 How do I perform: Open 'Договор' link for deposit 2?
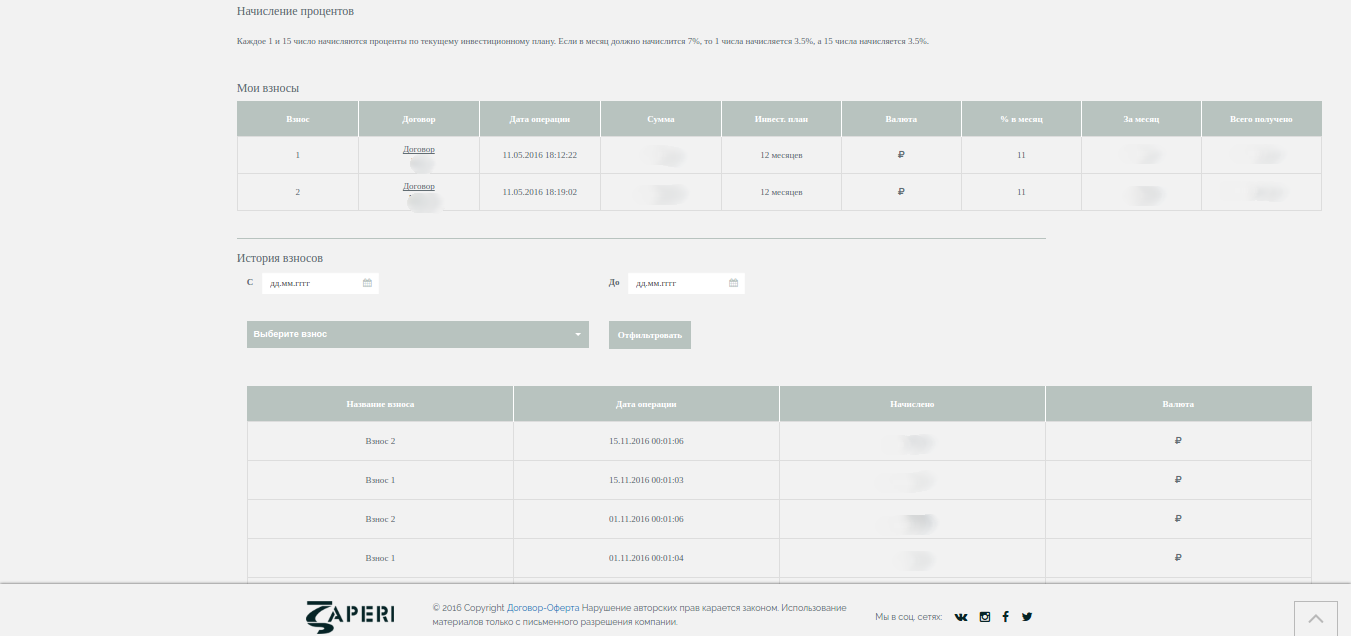coord(419,186)
